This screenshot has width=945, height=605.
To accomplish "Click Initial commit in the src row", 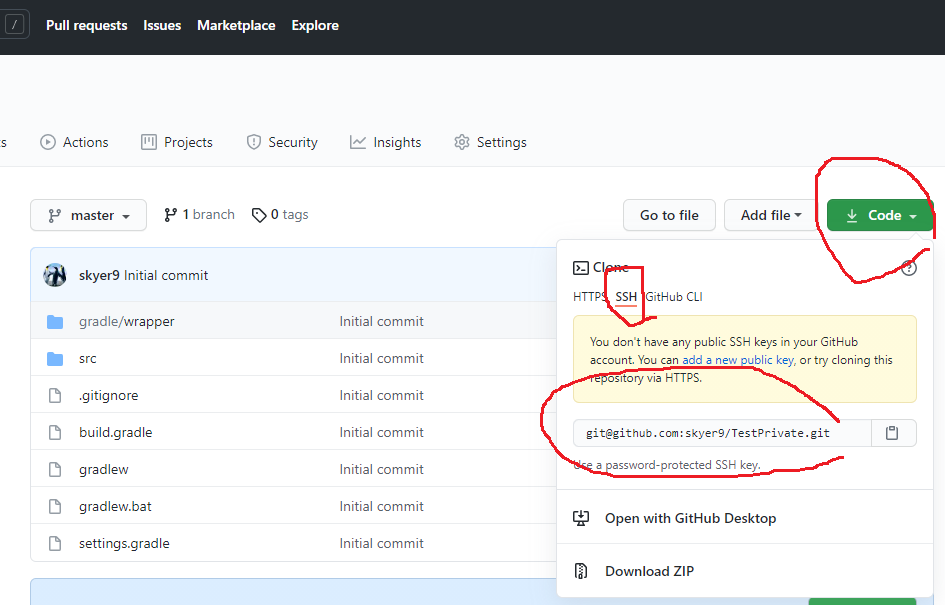I will (381, 359).
